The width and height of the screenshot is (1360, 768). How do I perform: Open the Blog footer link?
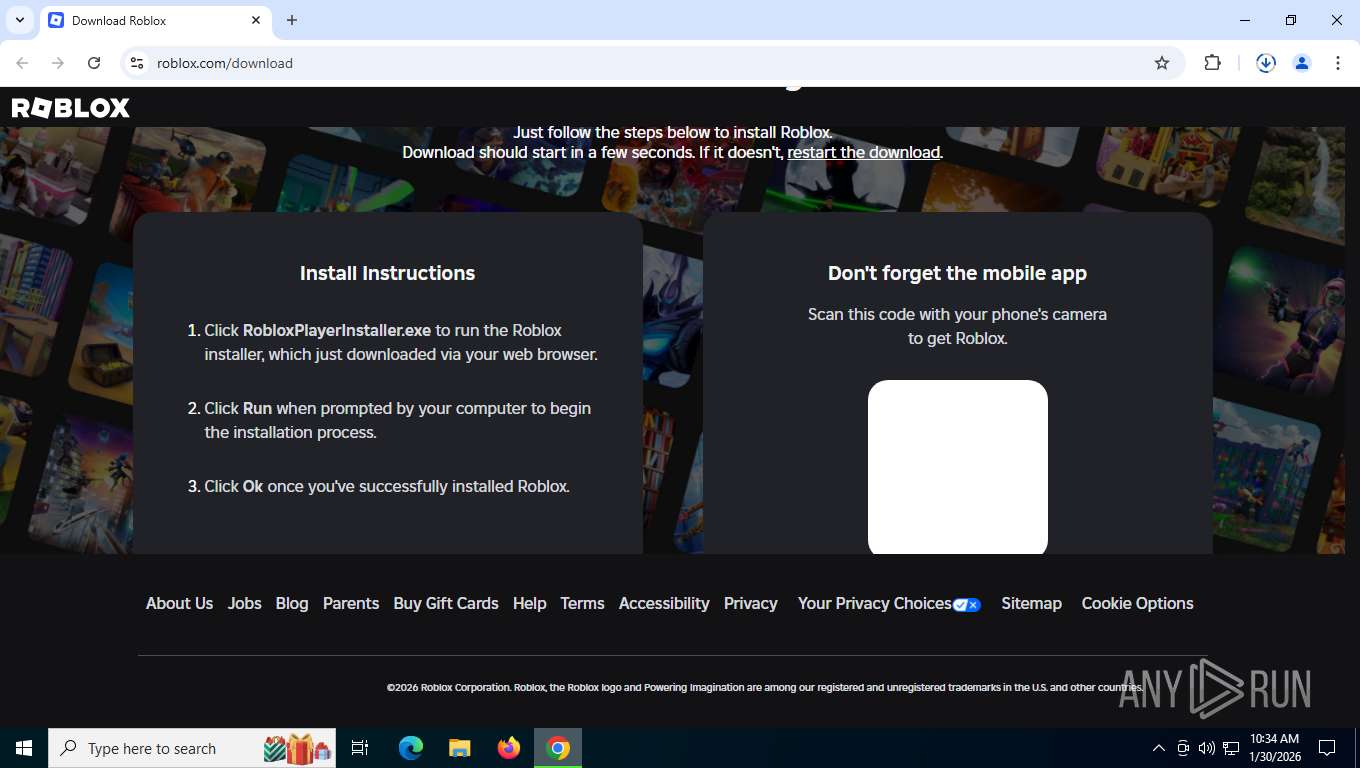(x=292, y=604)
